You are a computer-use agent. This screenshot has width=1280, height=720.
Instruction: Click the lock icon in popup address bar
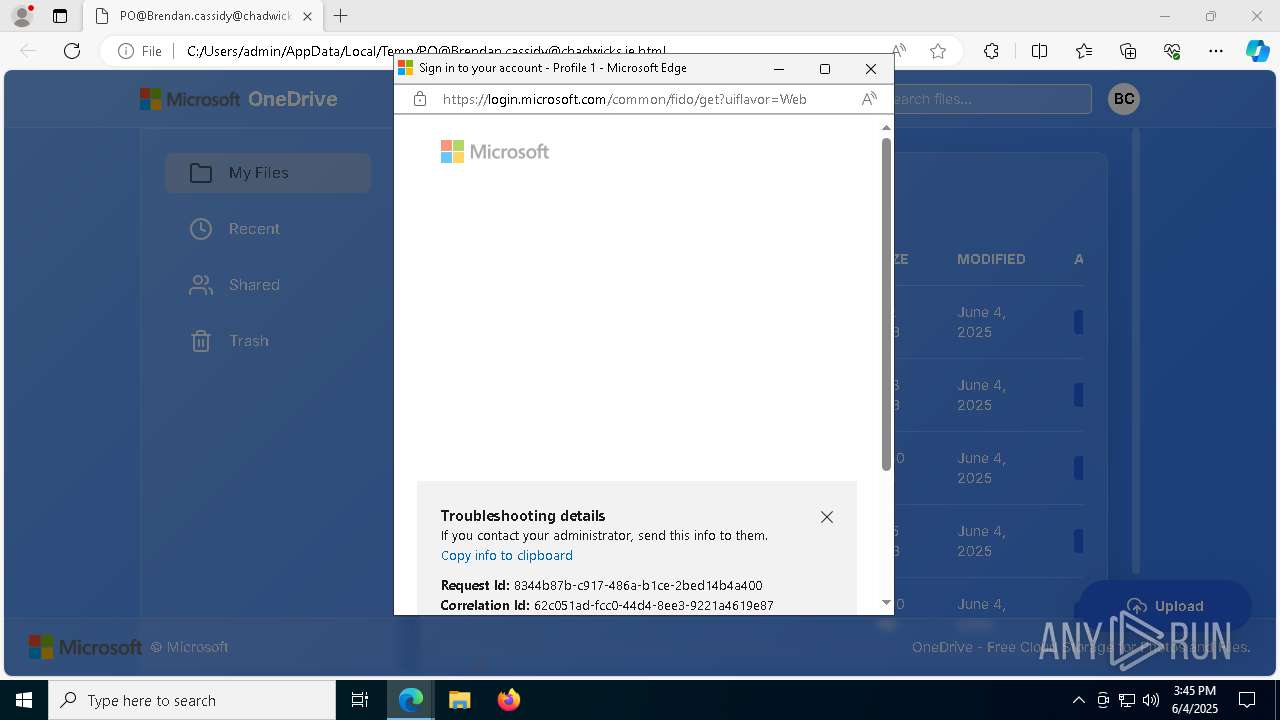[420, 99]
